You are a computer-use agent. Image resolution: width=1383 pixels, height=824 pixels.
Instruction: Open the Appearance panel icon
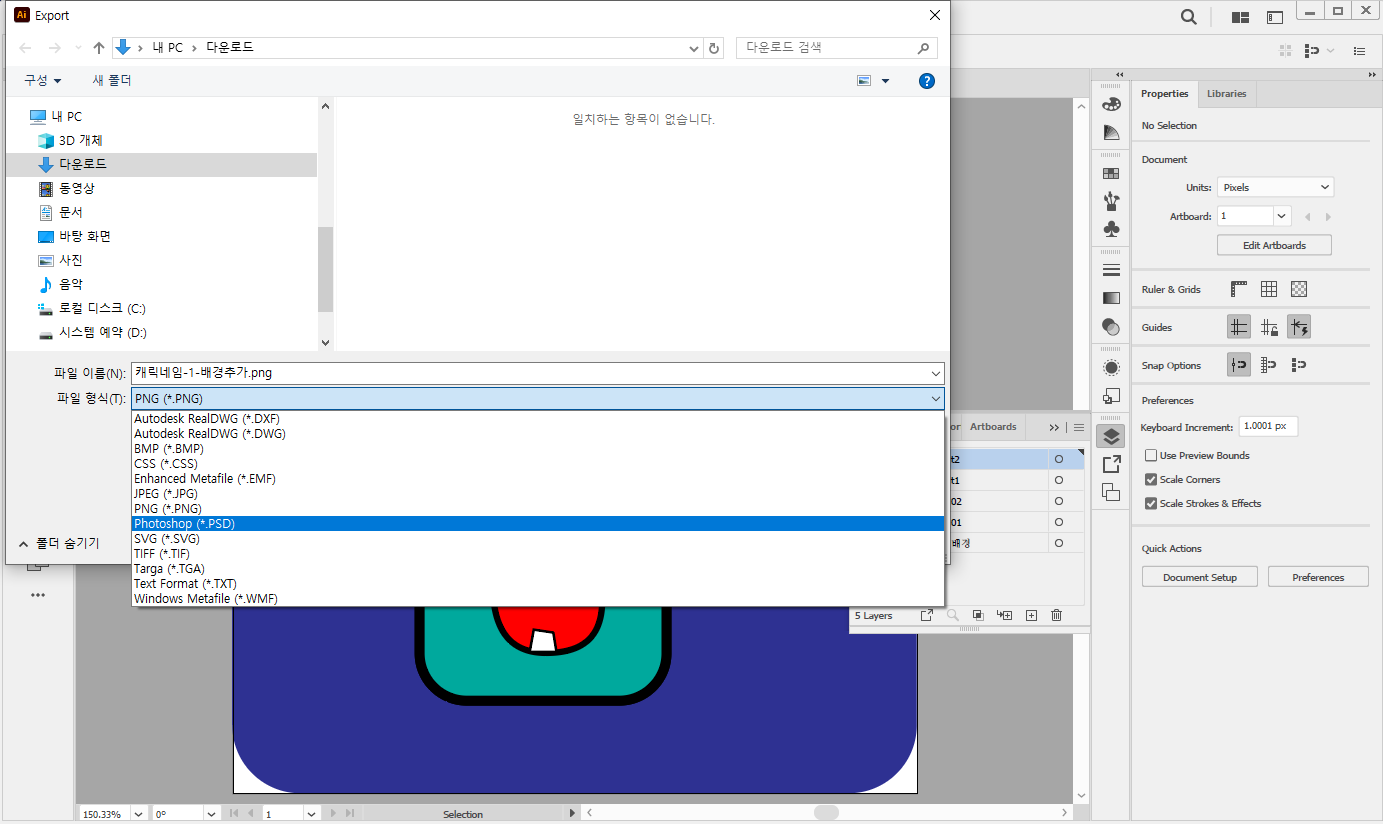coord(1111,367)
